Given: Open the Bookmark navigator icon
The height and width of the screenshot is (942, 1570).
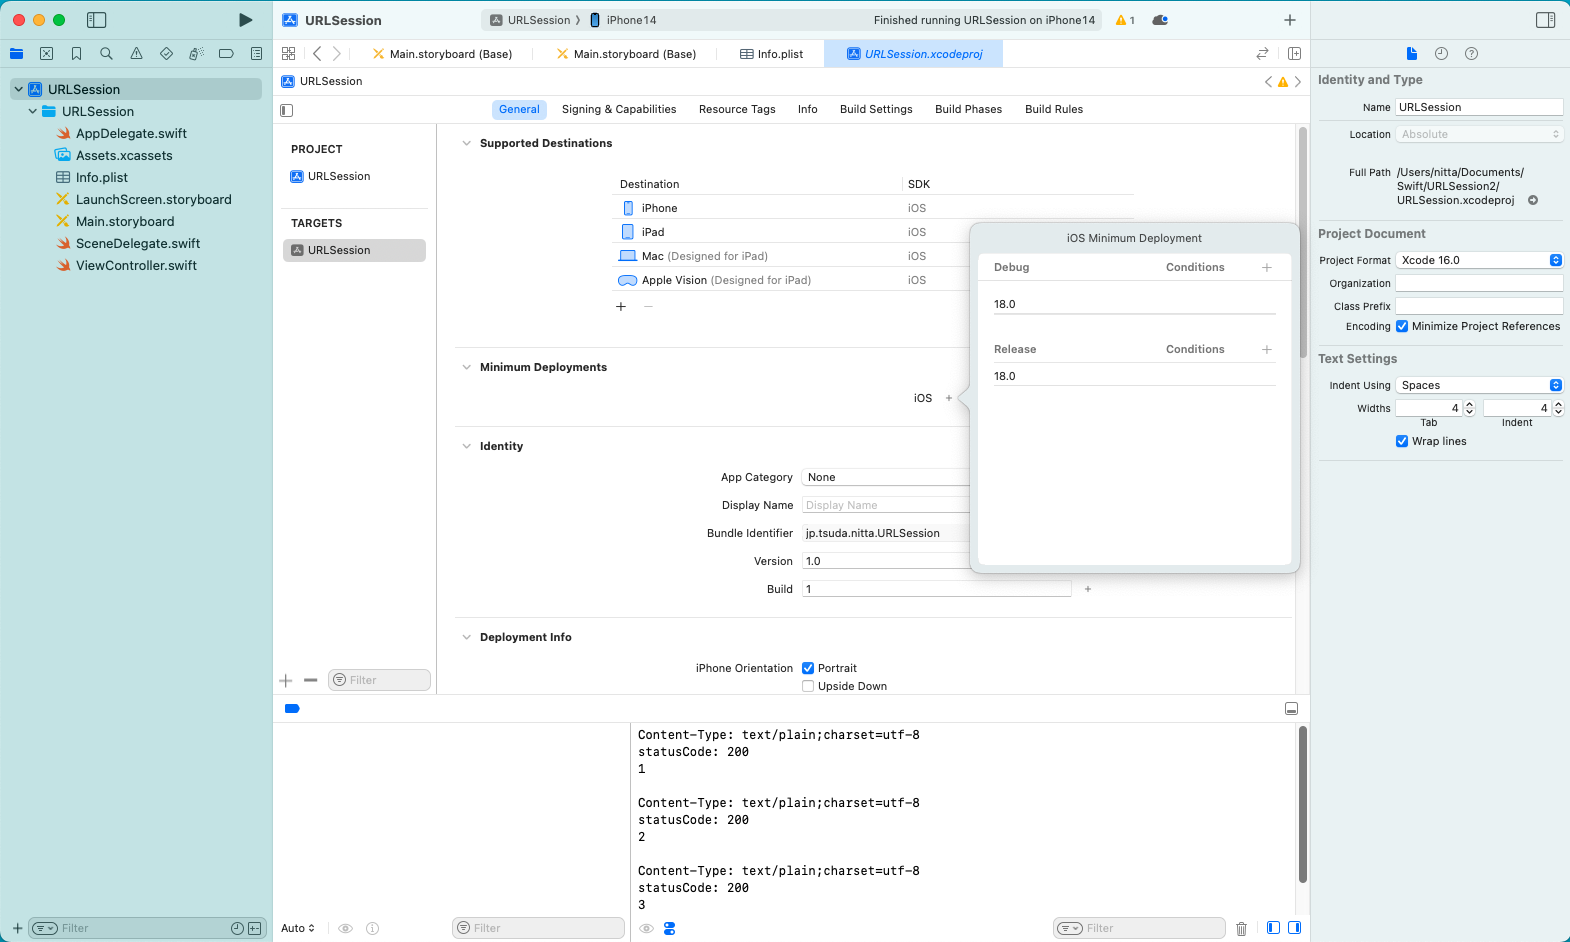Looking at the screenshot, I should 76,54.
